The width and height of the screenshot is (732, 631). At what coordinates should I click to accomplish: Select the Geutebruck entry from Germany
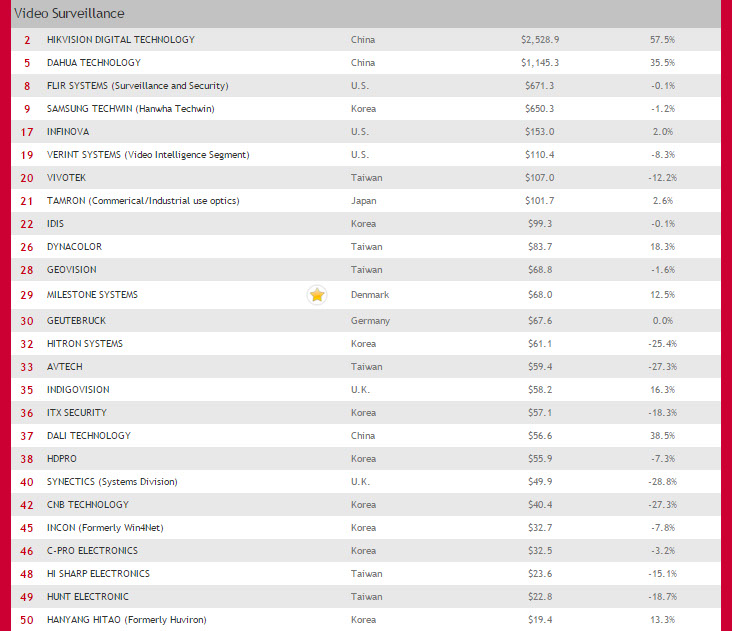pyautogui.click(x=76, y=321)
